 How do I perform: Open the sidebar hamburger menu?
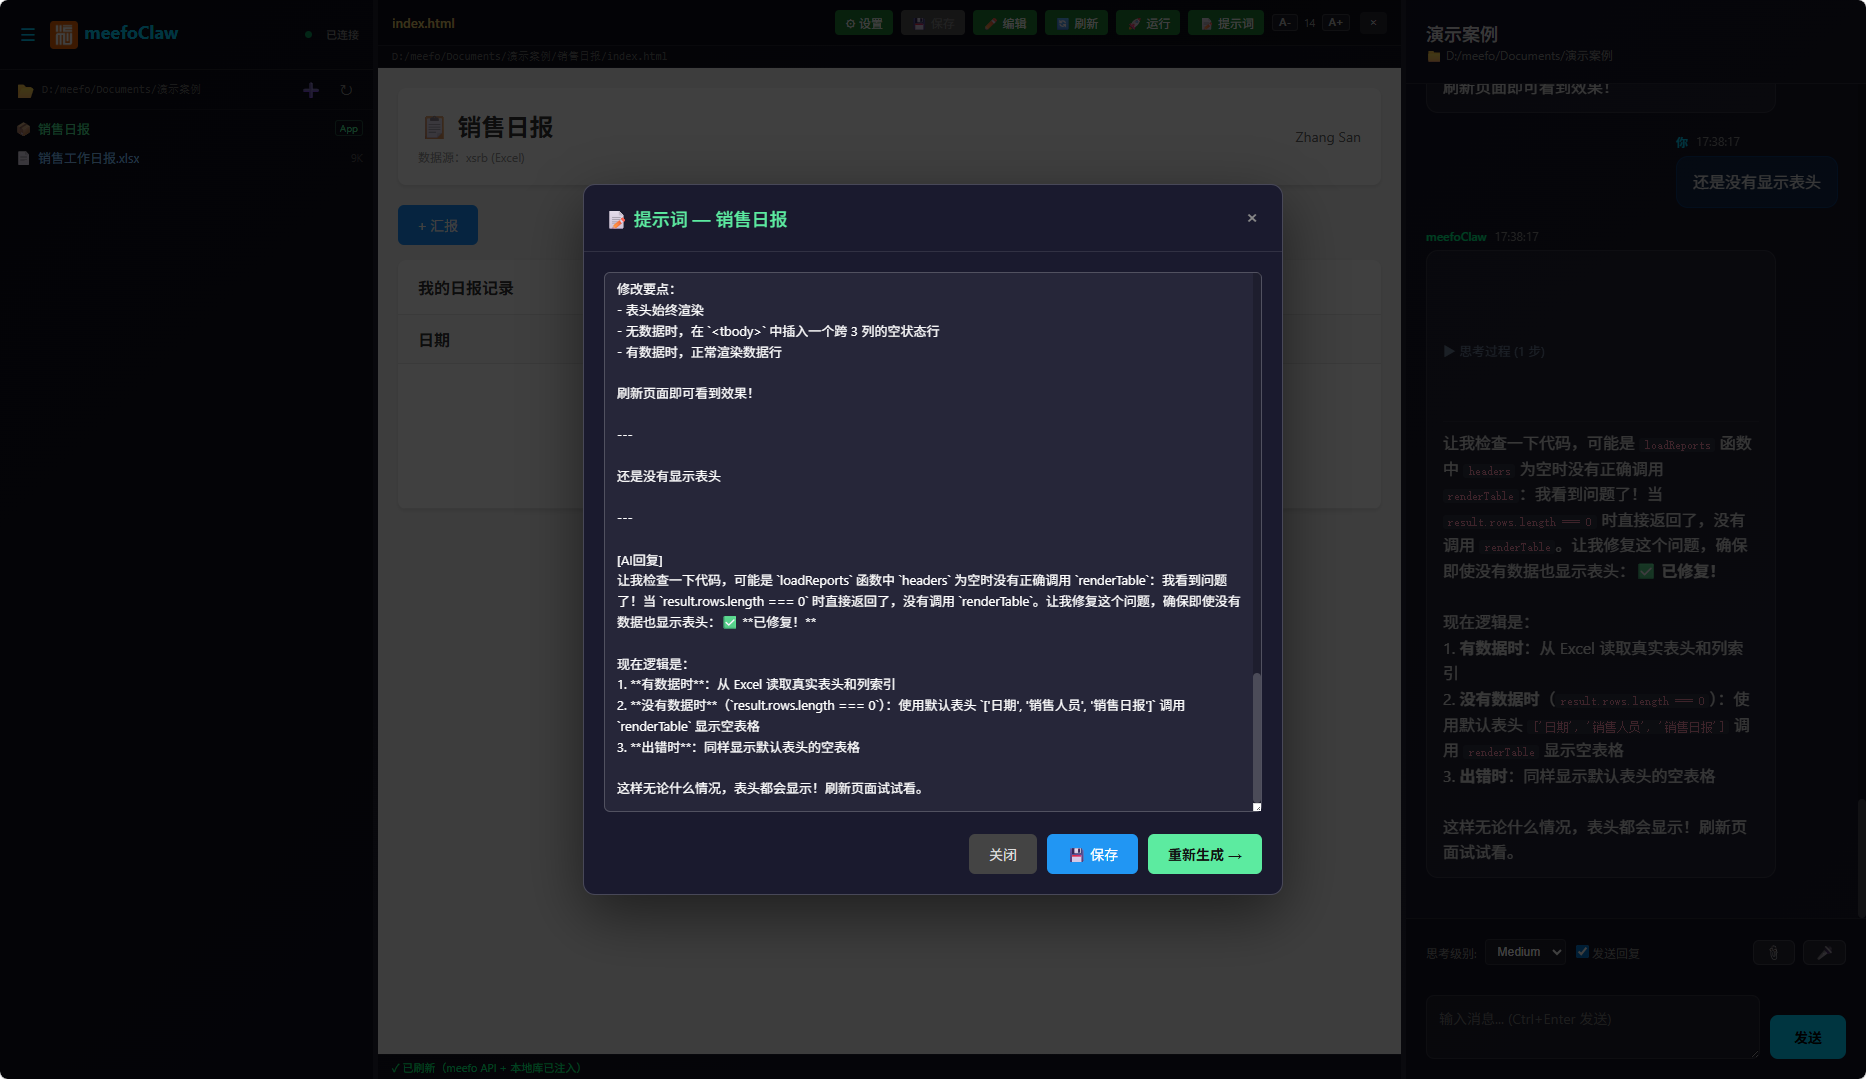(28, 34)
